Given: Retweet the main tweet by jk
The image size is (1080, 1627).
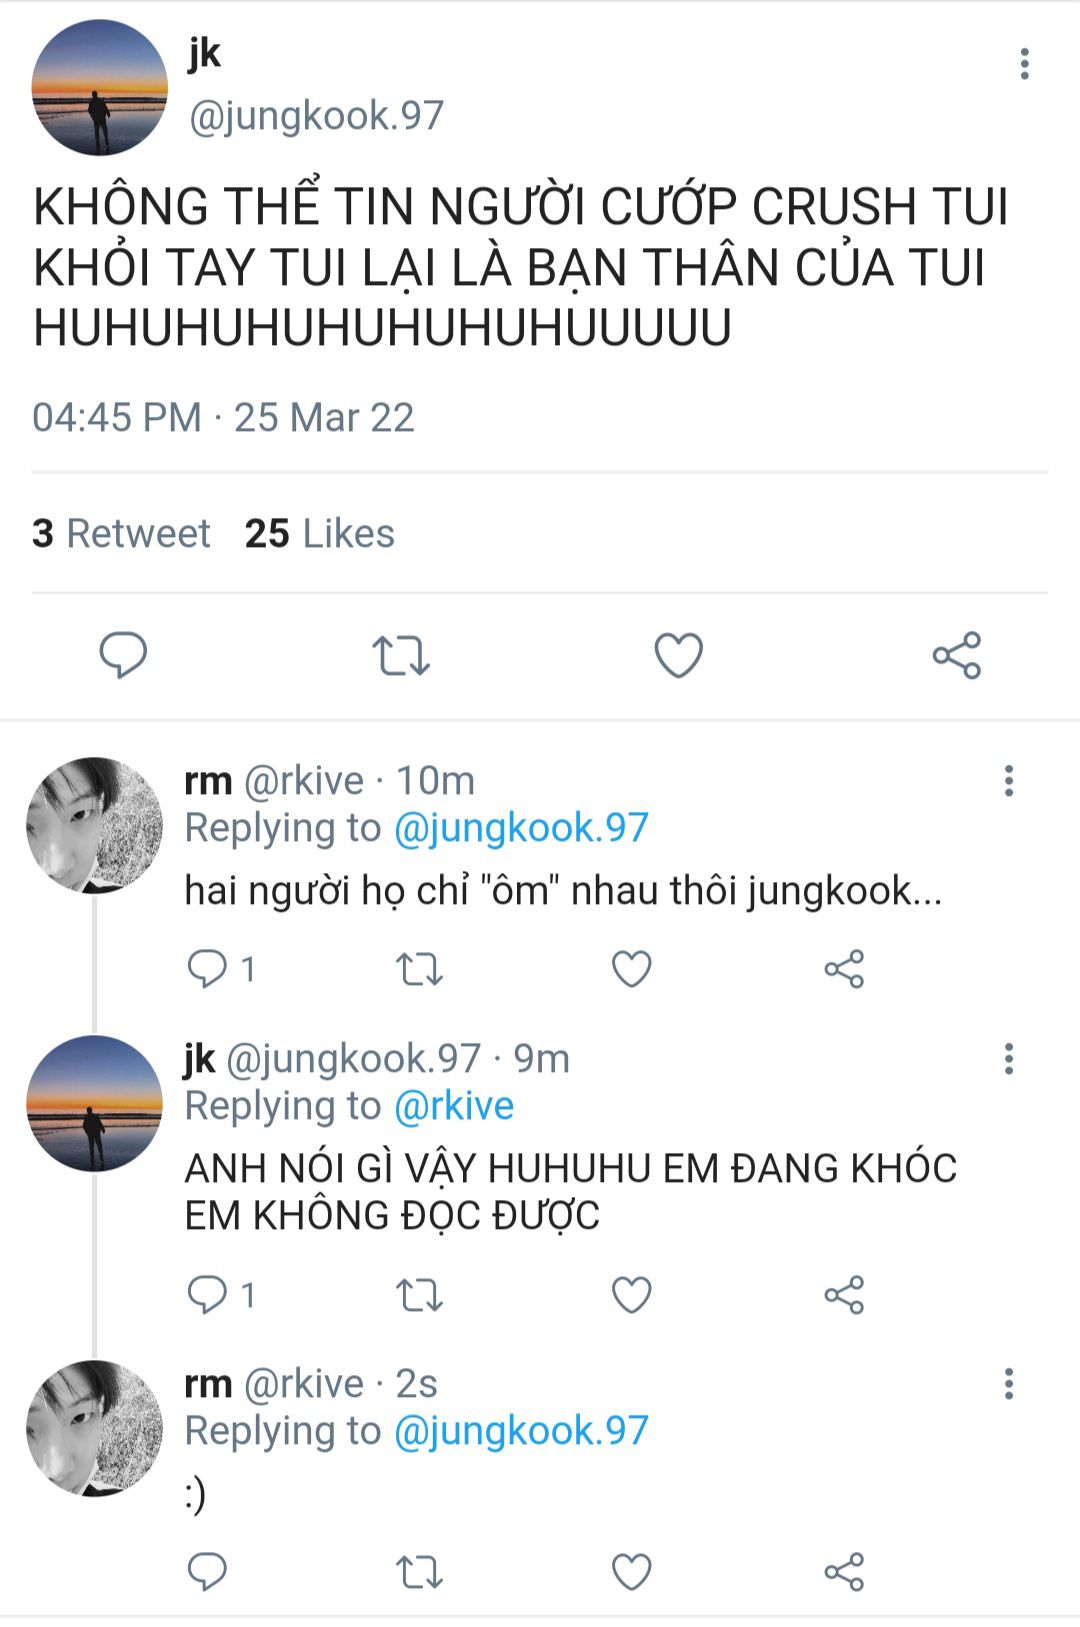Looking at the screenshot, I should (400, 656).
